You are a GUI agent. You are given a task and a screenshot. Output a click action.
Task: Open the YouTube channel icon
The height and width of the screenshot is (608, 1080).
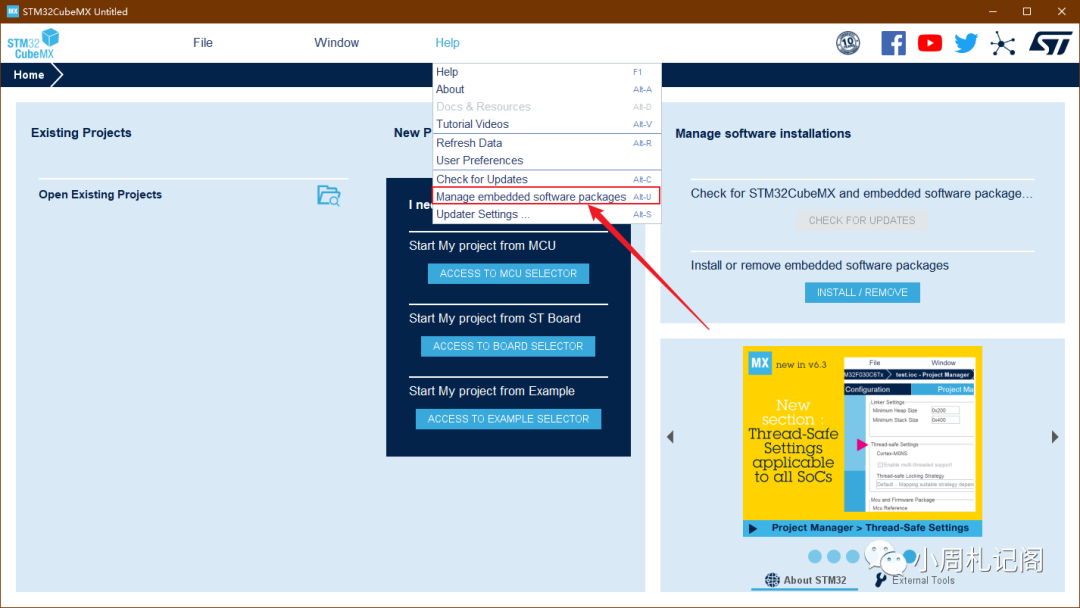[930, 43]
